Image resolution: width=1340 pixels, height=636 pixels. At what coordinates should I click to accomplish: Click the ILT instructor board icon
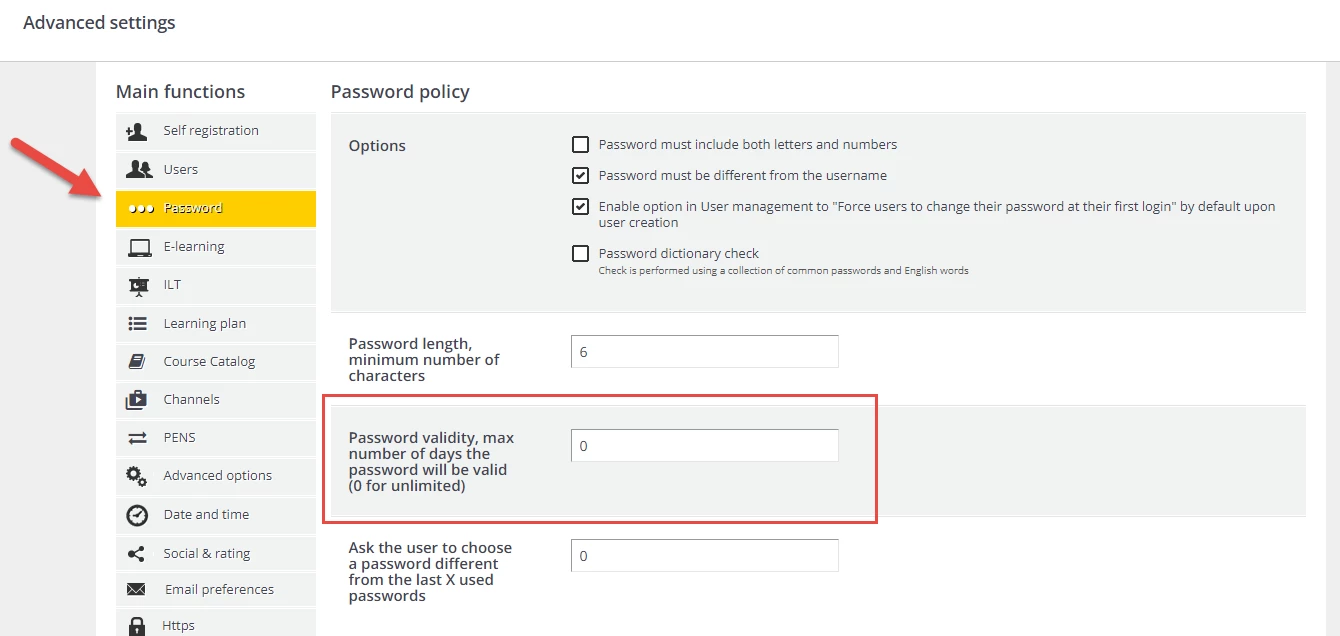138,285
